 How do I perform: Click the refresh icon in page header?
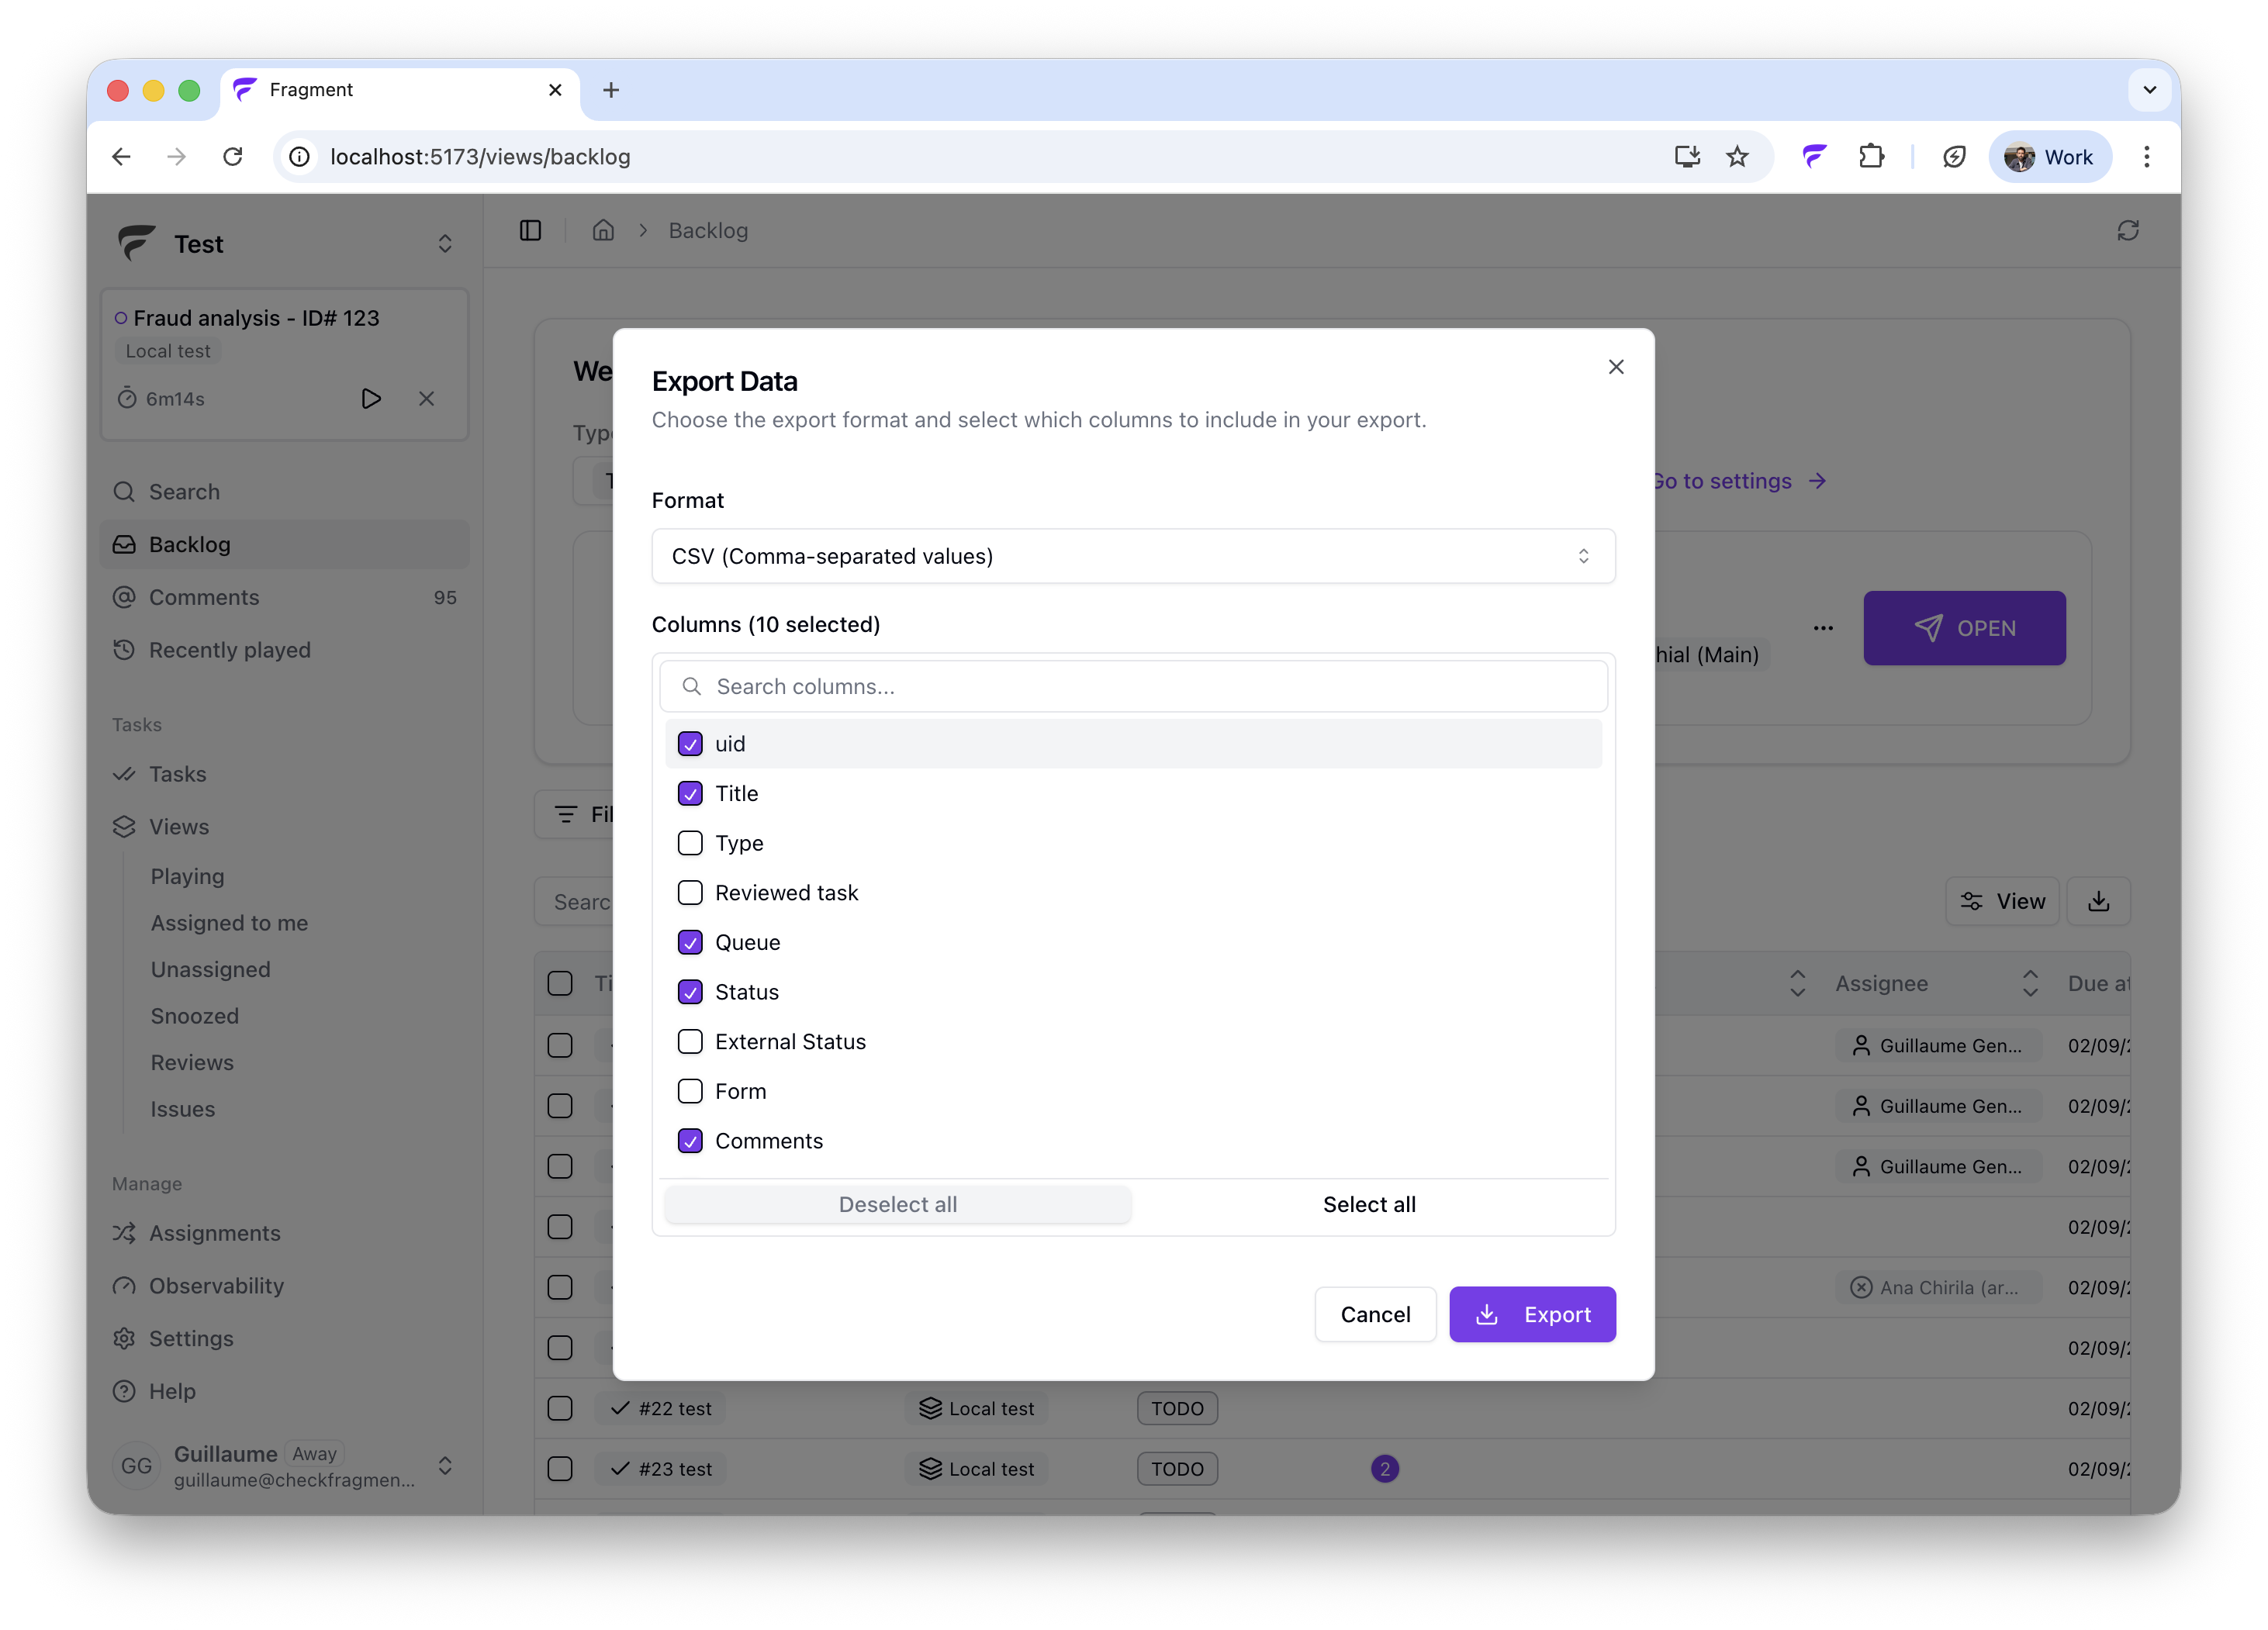coord(2127,231)
